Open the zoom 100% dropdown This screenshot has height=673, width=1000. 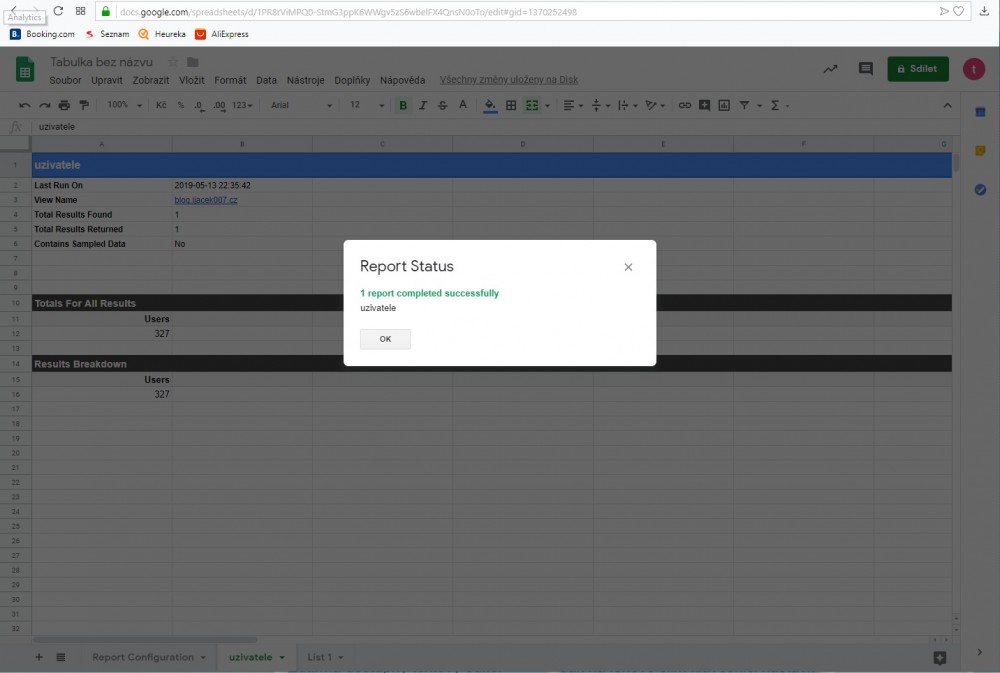[123, 105]
